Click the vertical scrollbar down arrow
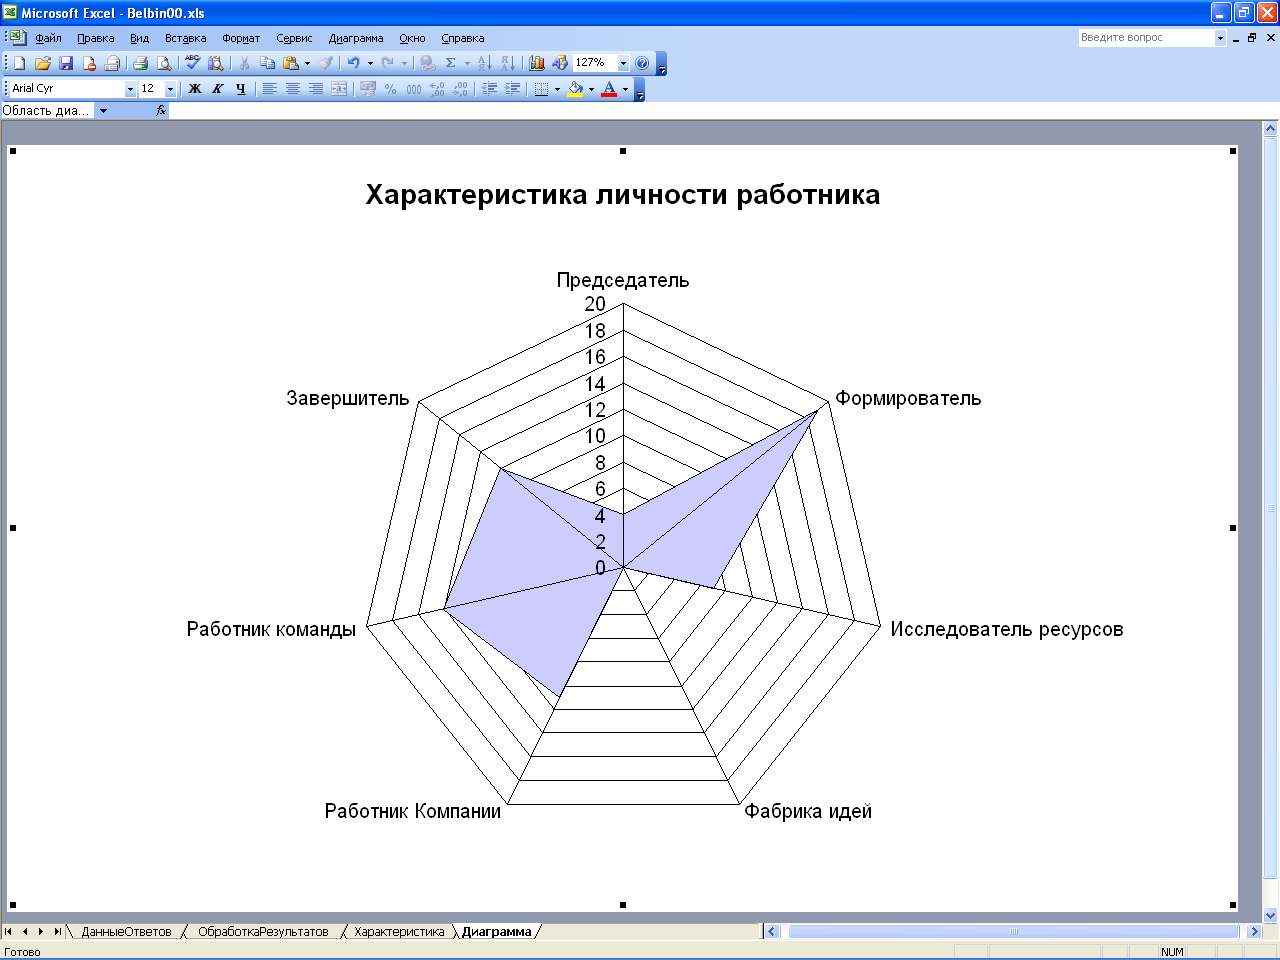 [x=1271, y=914]
